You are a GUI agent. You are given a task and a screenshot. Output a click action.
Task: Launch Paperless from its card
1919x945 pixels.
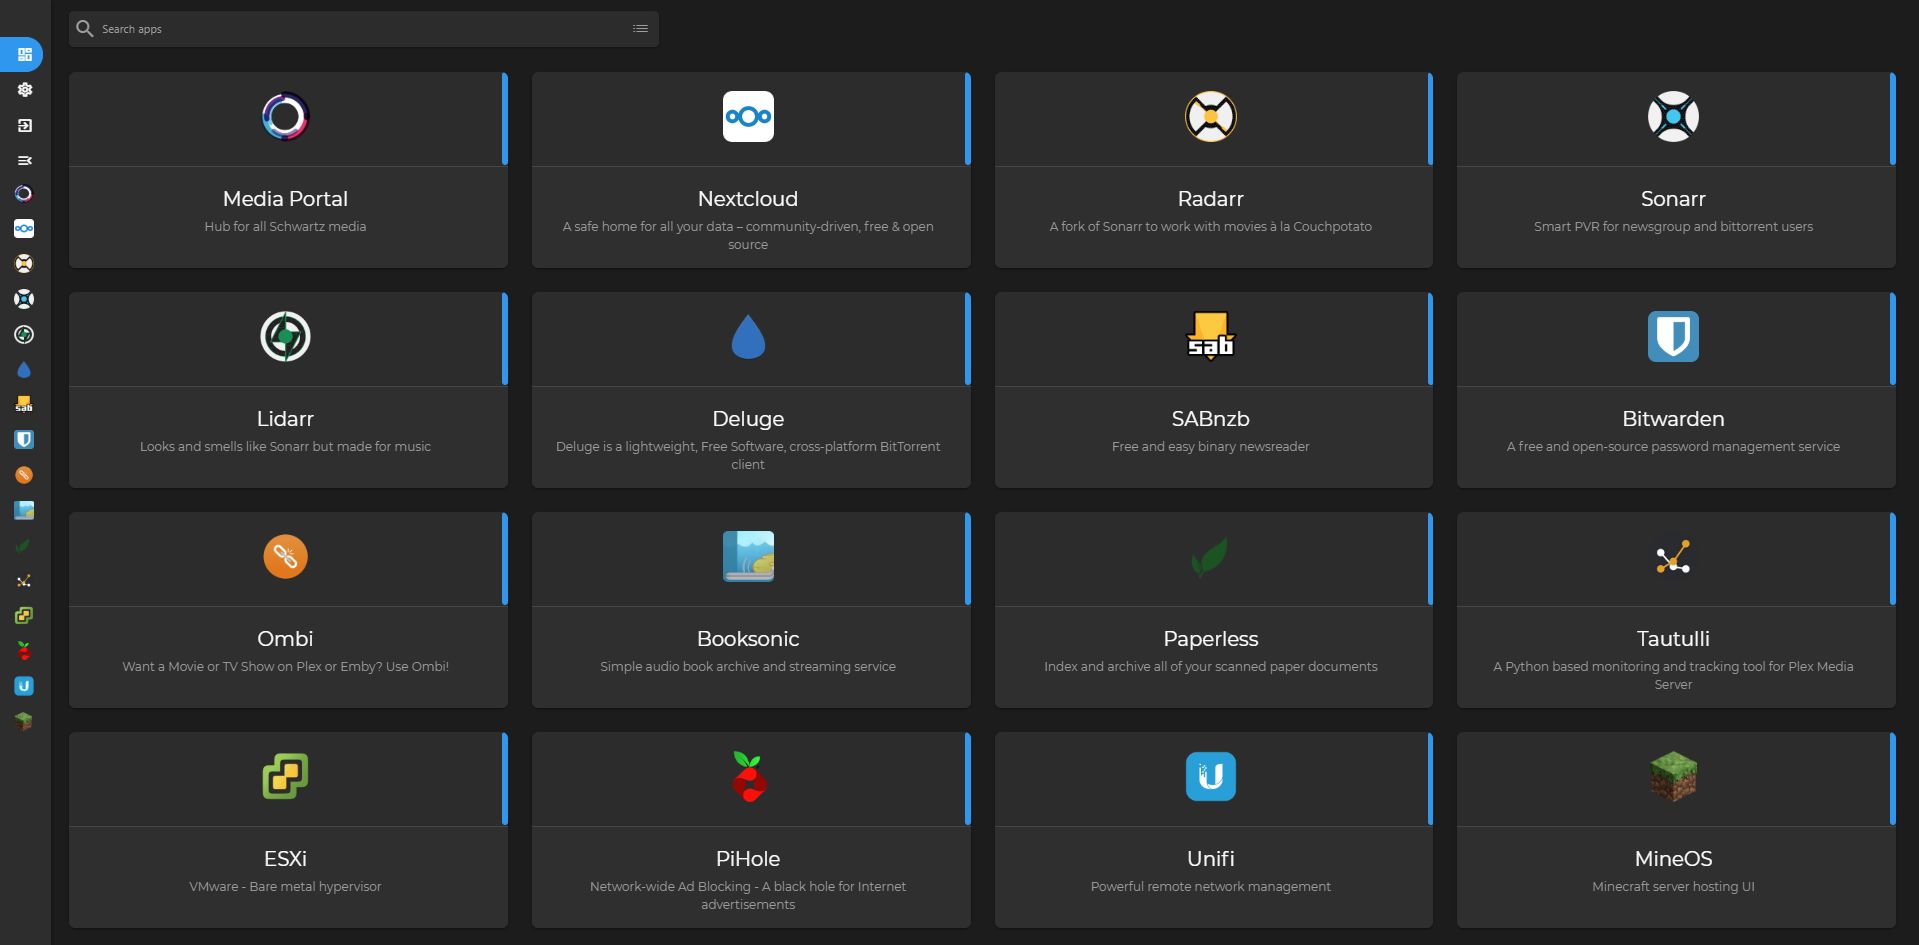1211,610
